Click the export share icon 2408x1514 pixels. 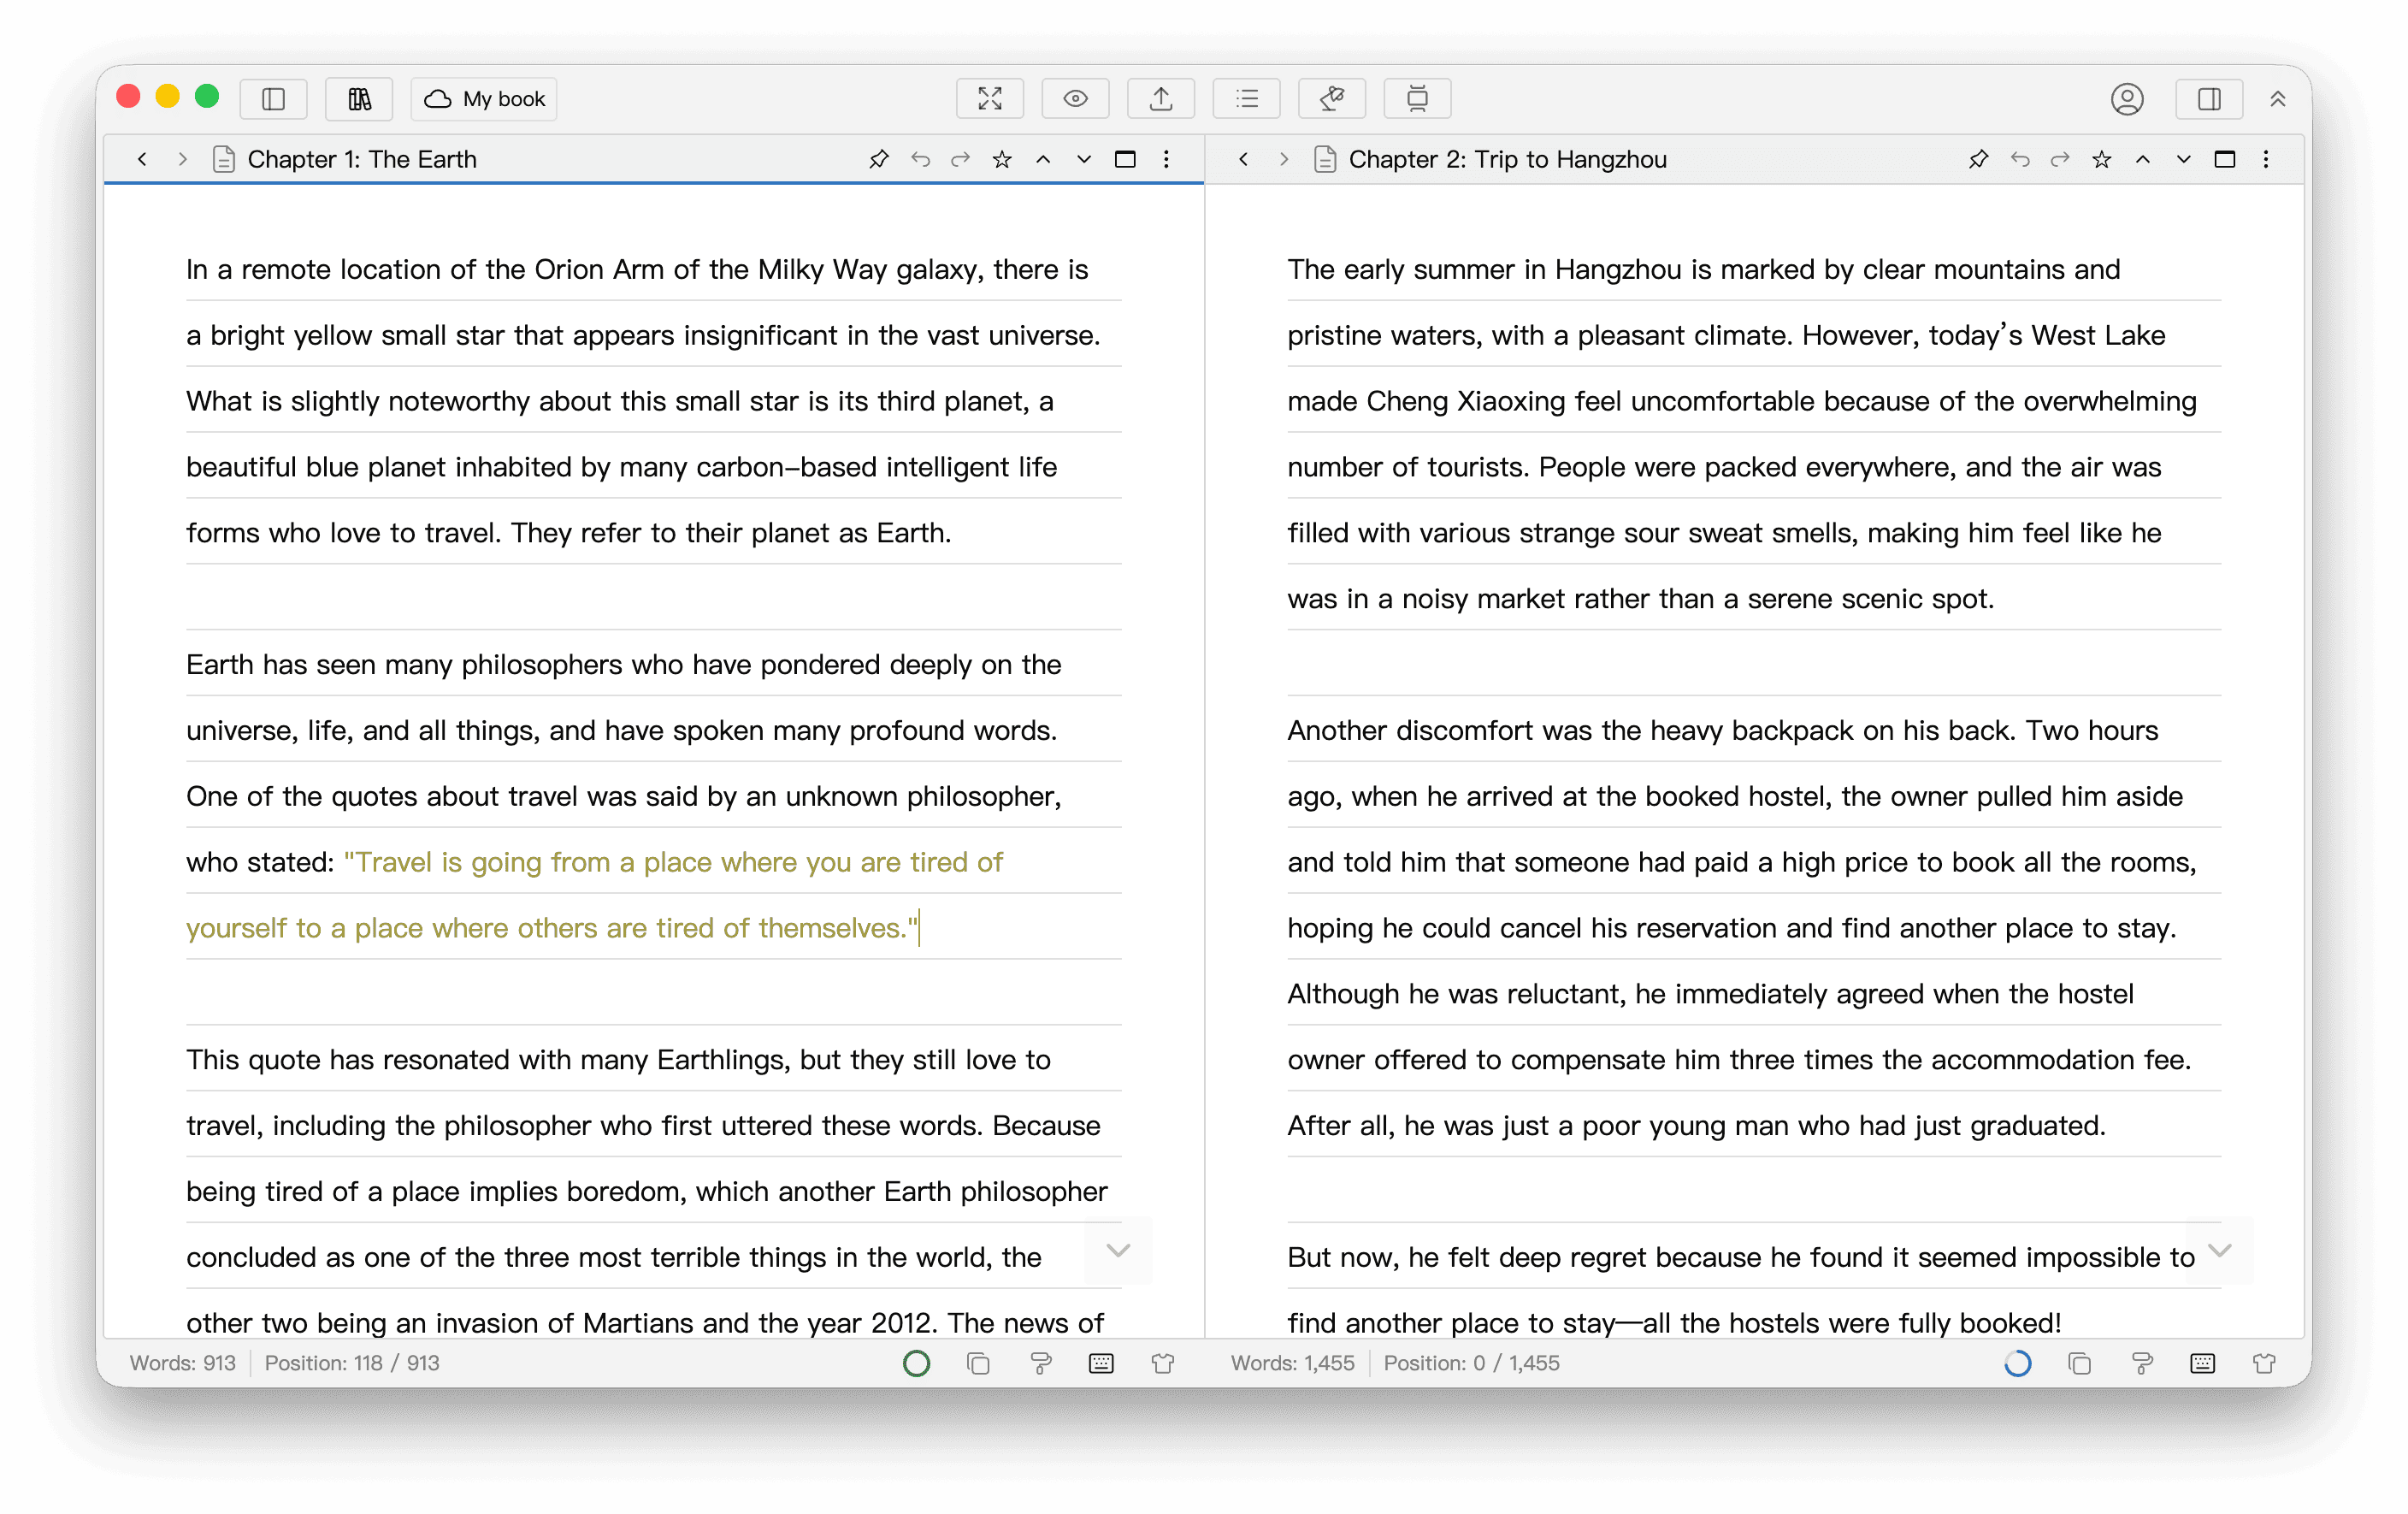coord(1160,99)
